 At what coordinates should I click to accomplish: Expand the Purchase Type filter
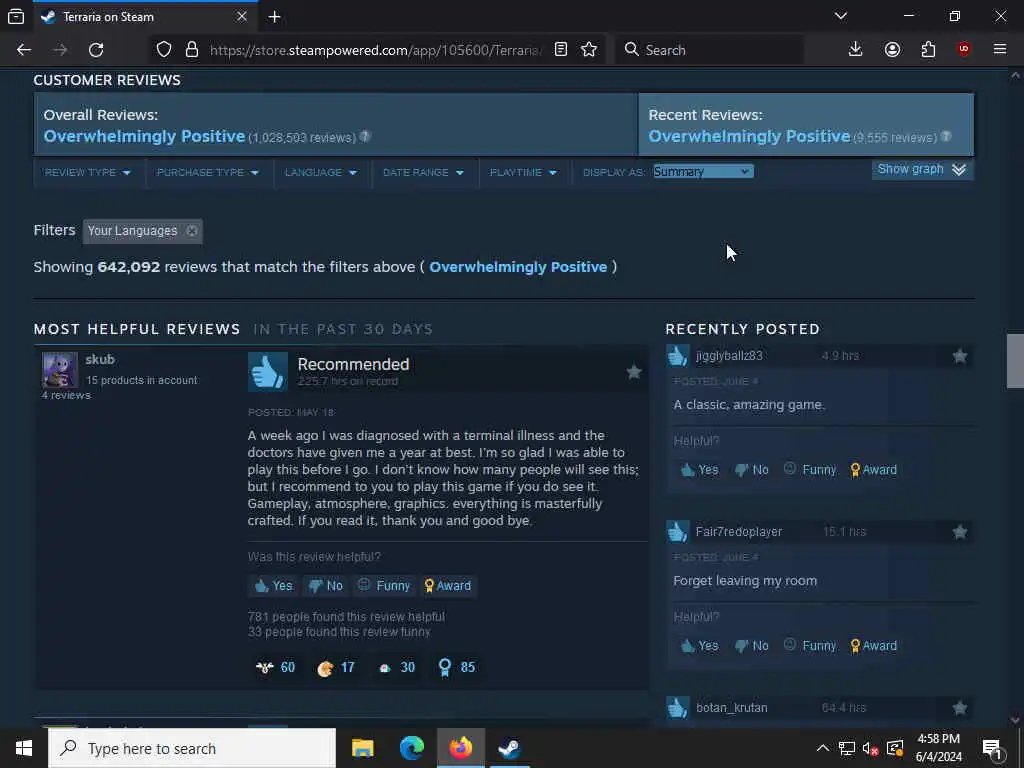[208, 172]
